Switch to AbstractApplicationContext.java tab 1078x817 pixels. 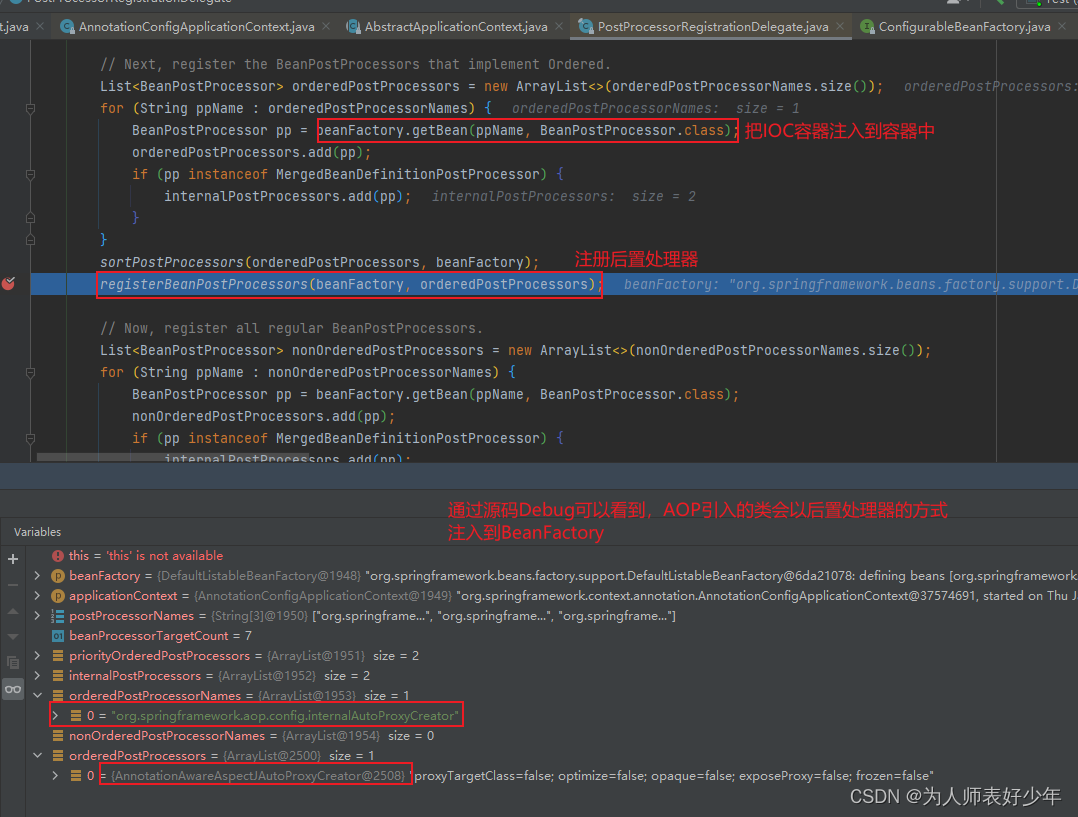[x=456, y=27]
